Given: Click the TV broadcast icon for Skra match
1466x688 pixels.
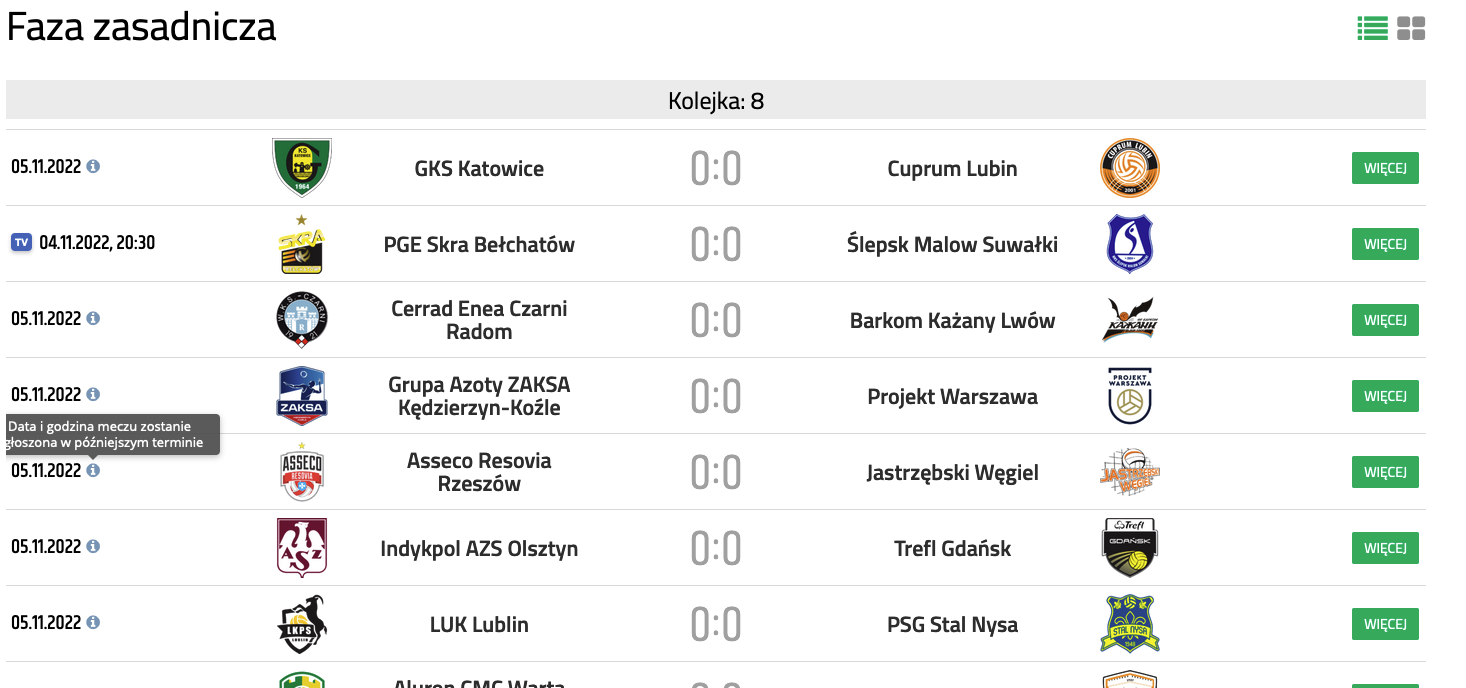Looking at the screenshot, I should tap(22, 243).
